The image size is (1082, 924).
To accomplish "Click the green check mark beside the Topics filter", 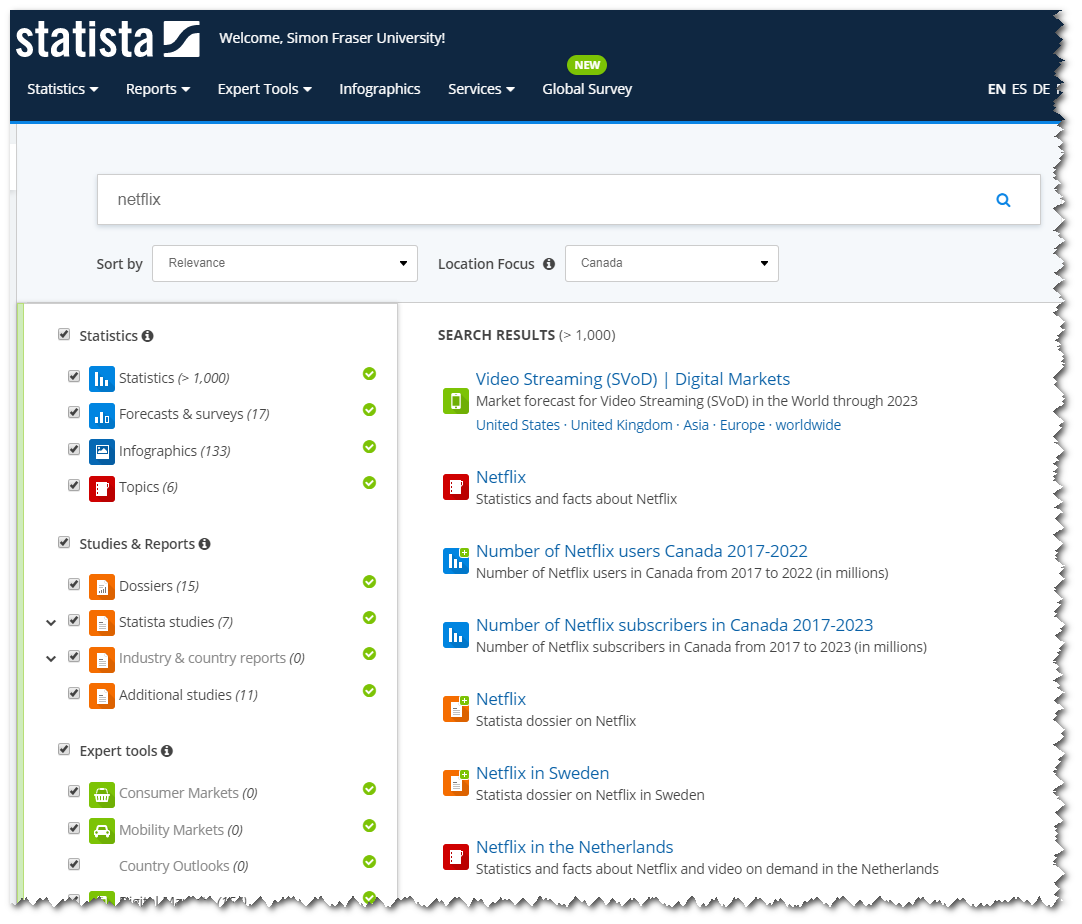I will coord(369,482).
